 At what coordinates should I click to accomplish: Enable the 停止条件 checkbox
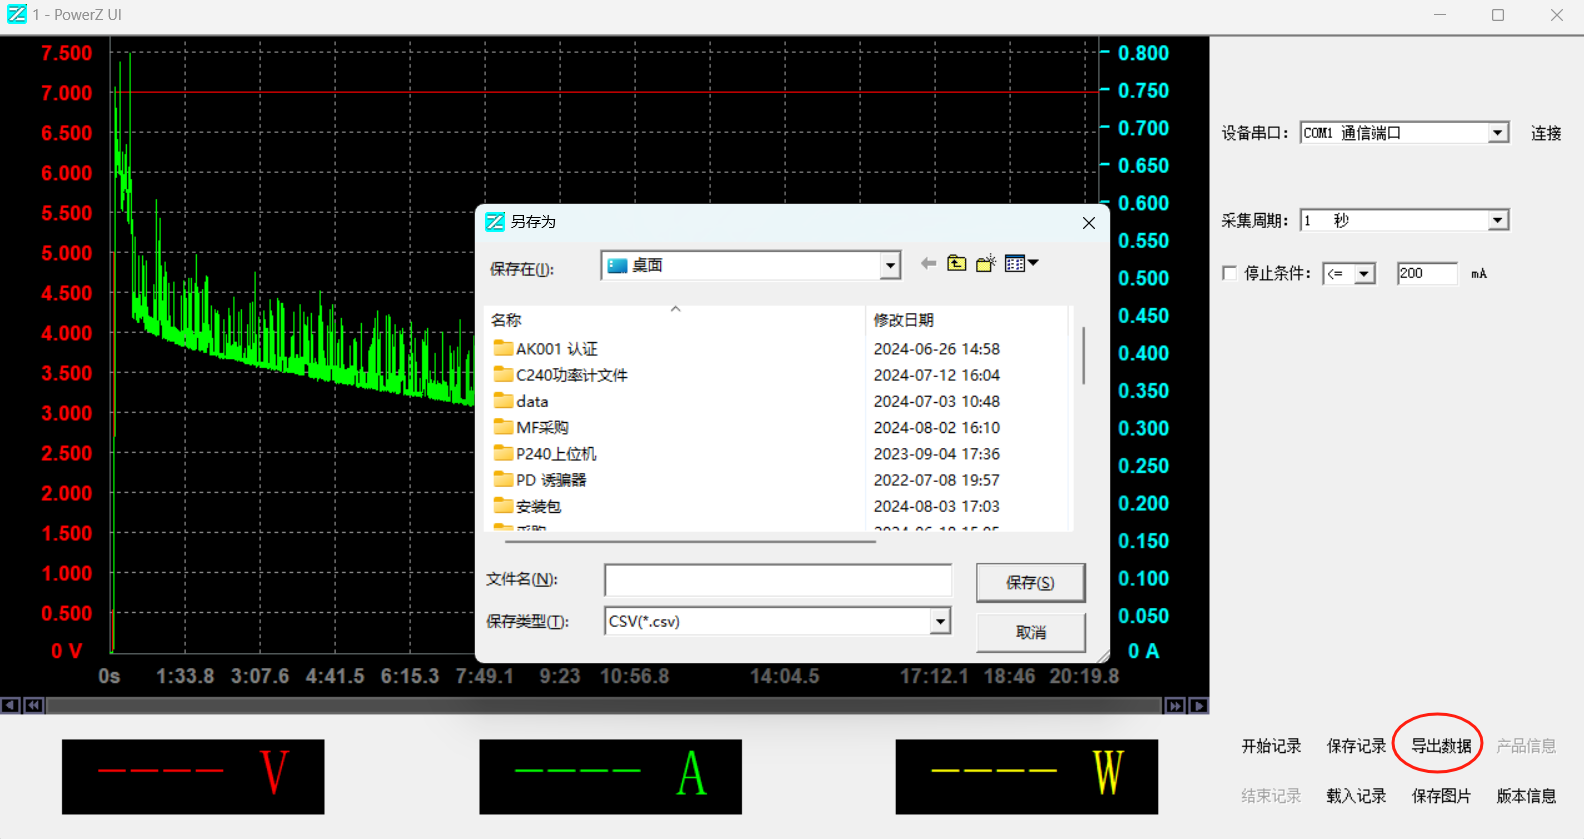point(1230,273)
